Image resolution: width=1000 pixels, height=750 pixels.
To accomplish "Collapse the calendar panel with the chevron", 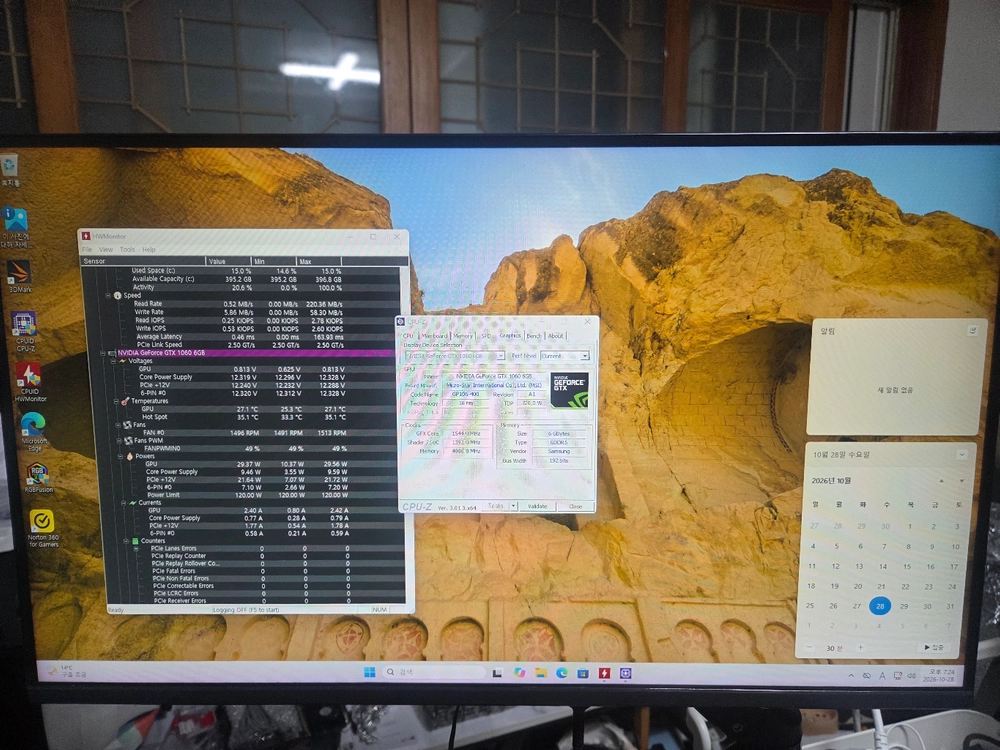I will point(961,455).
